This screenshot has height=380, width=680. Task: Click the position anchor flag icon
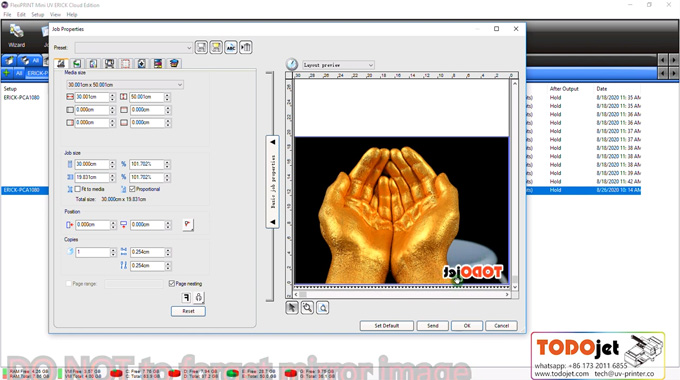tap(188, 224)
